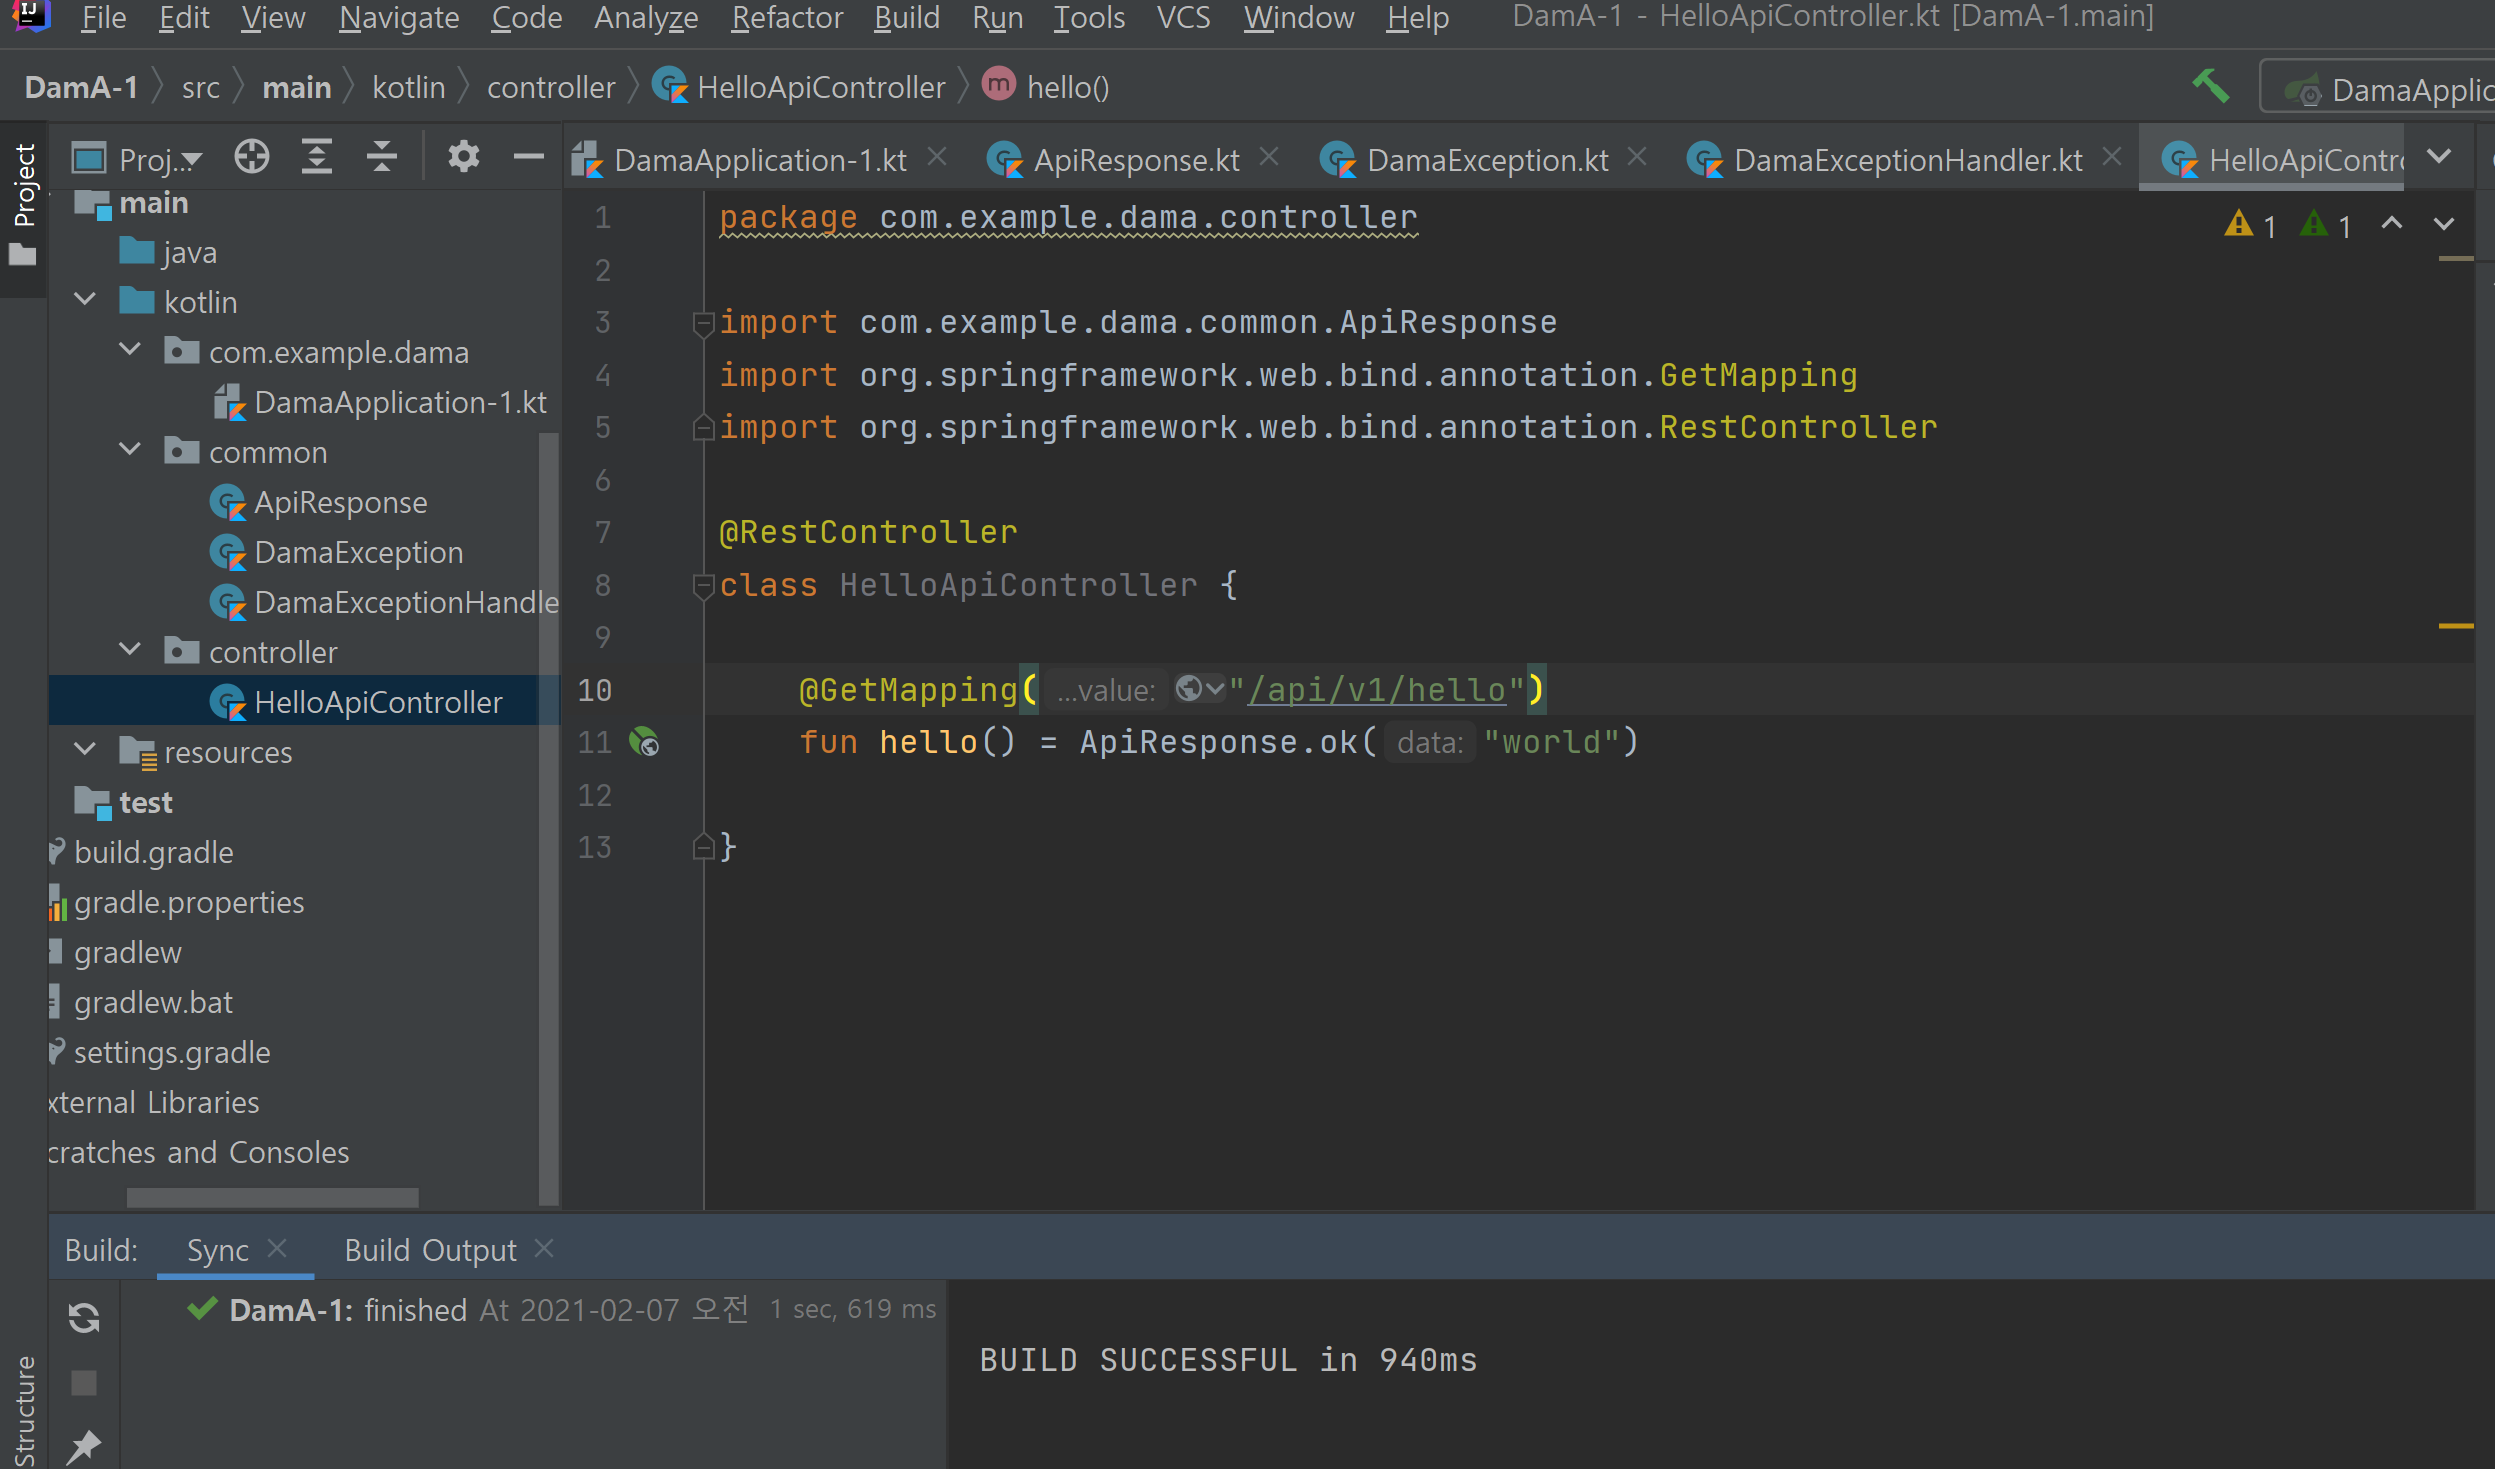Switch to the Build Output tab
The width and height of the screenshot is (2495, 1469).
pyautogui.click(x=430, y=1249)
